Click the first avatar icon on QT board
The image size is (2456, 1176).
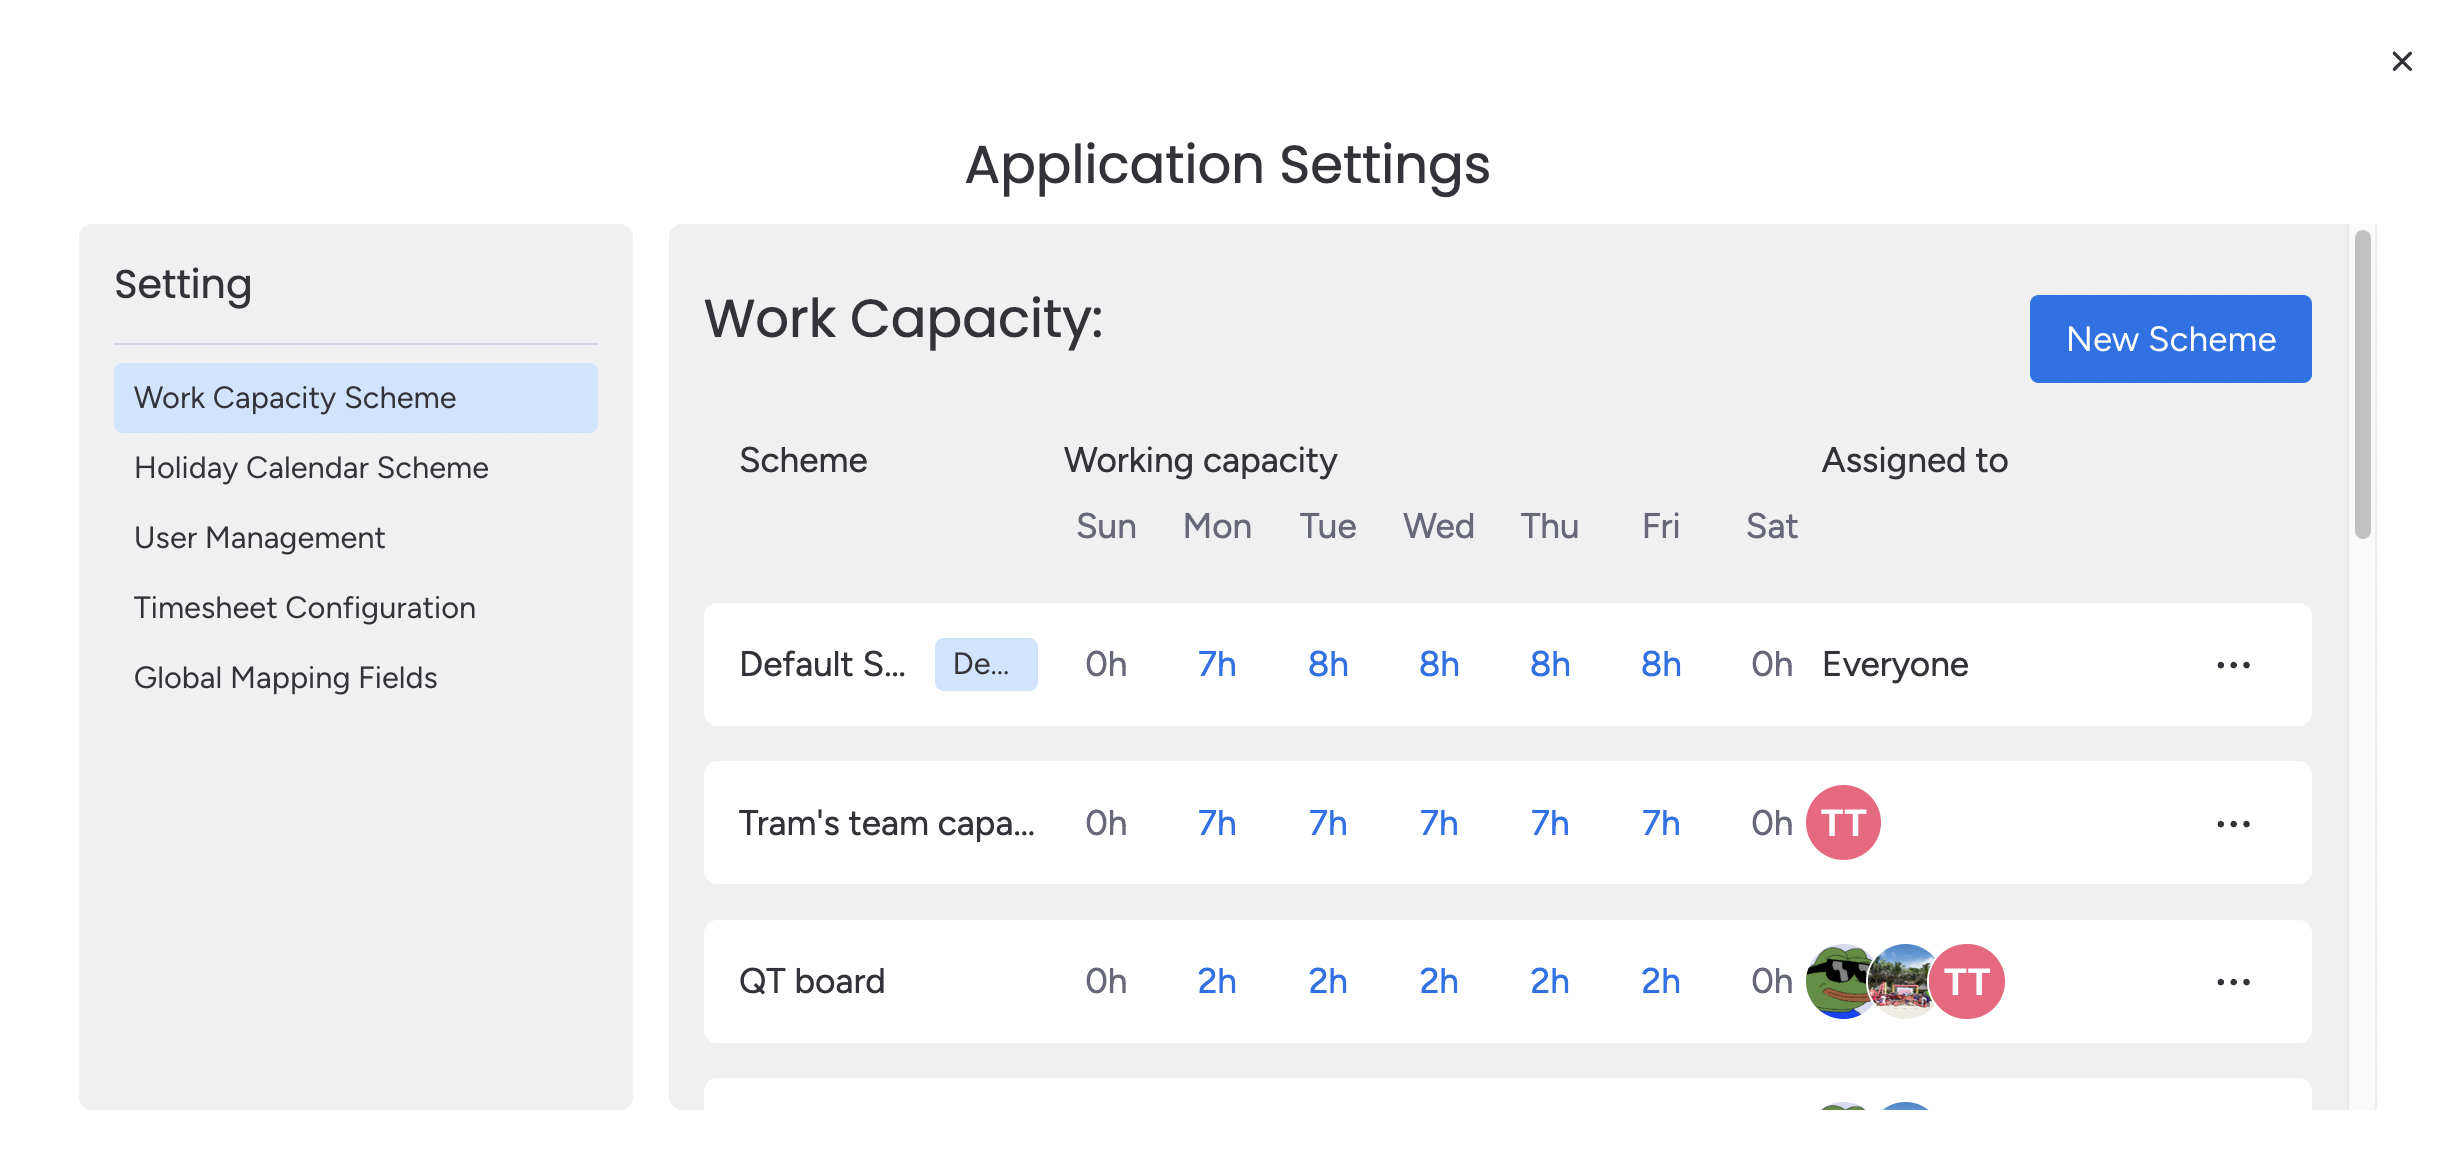(x=1840, y=982)
